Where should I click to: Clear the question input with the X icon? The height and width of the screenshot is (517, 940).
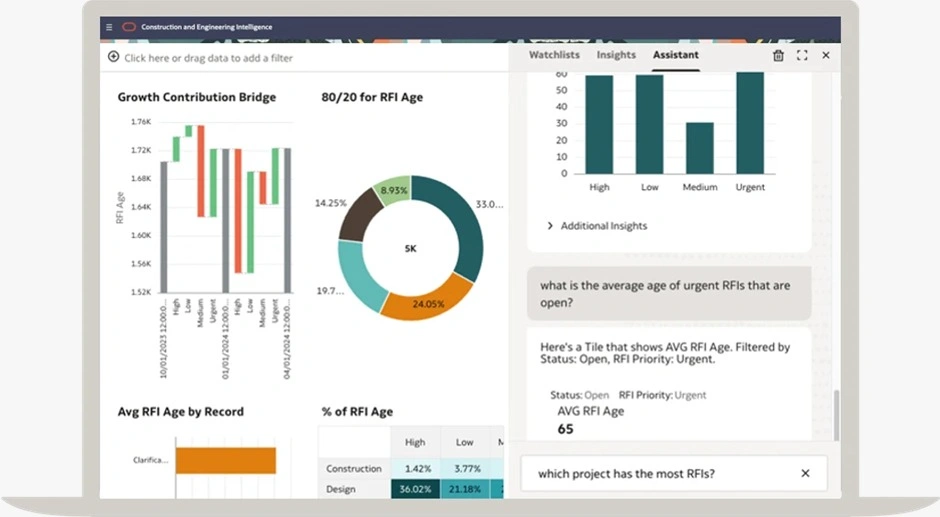[x=805, y=473]
